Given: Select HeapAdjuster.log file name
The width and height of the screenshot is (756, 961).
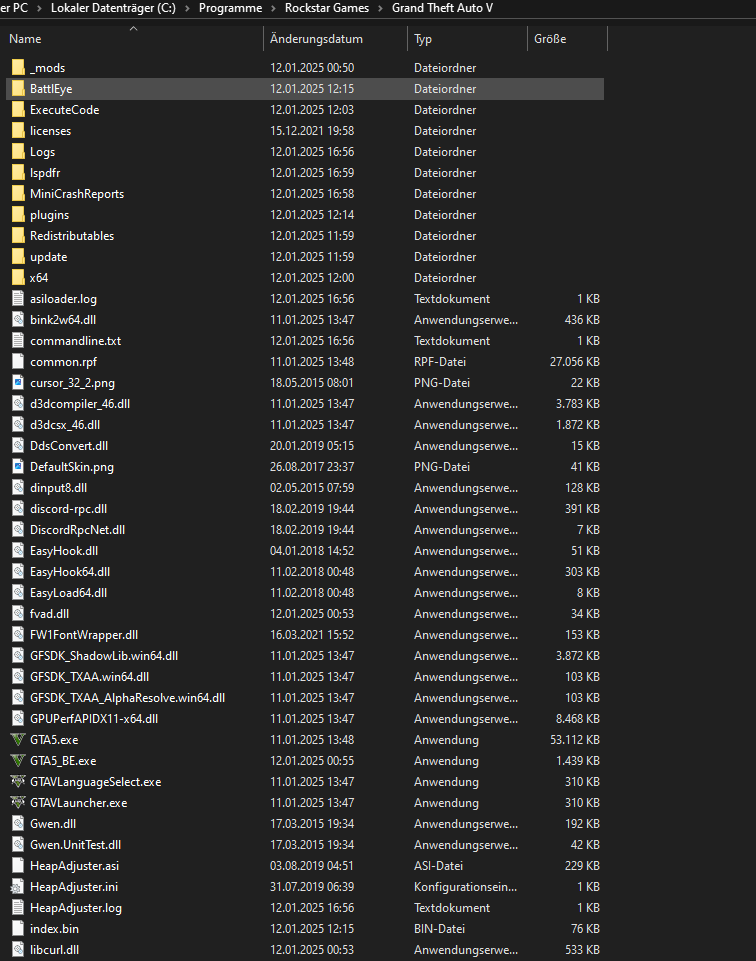Looking at the screenshot, I should click(76, 908).
